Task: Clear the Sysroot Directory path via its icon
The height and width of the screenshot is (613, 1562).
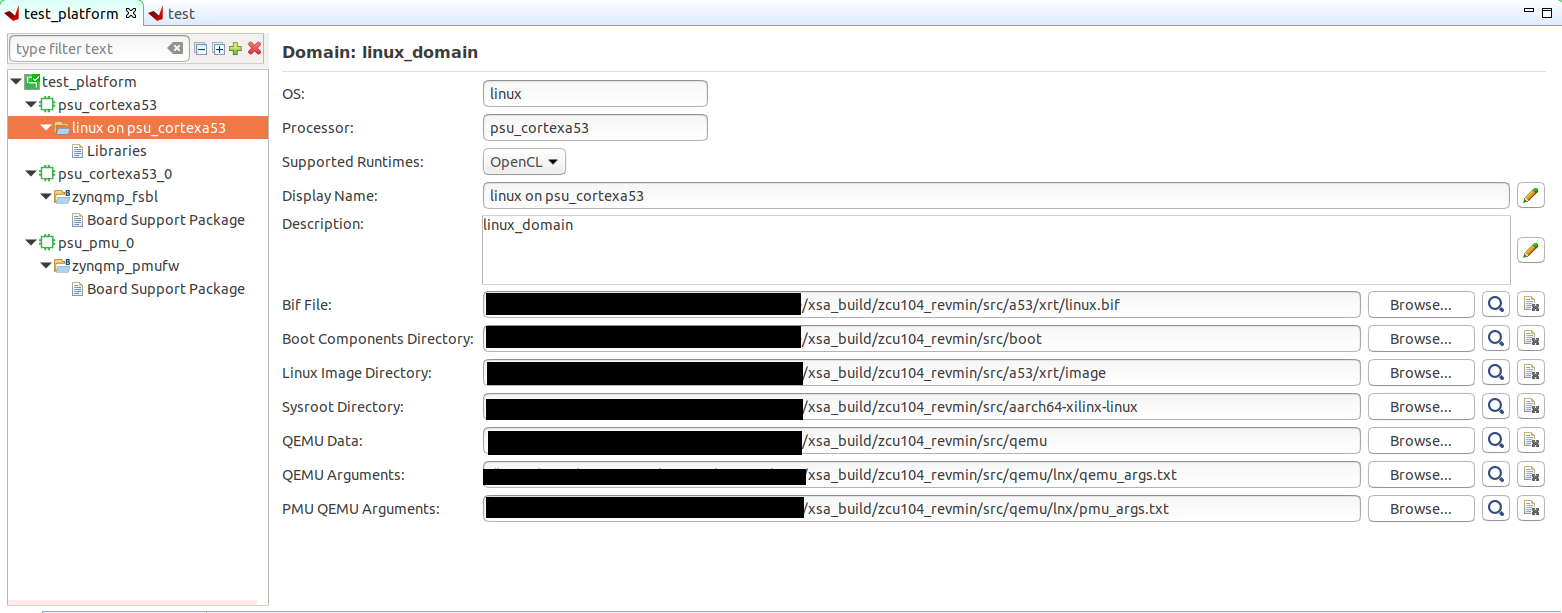Action: [1530, 407]
